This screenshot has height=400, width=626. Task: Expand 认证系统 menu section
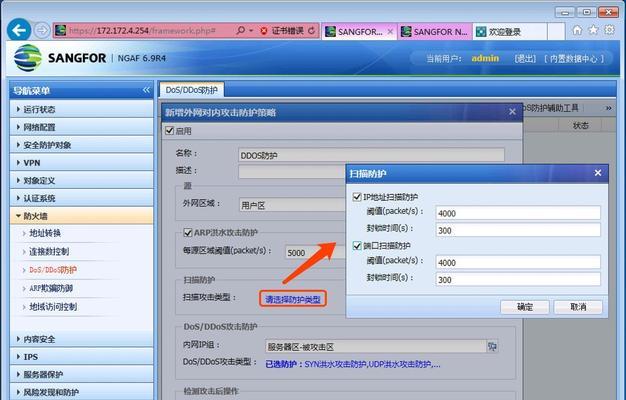(x=81, y=198)
